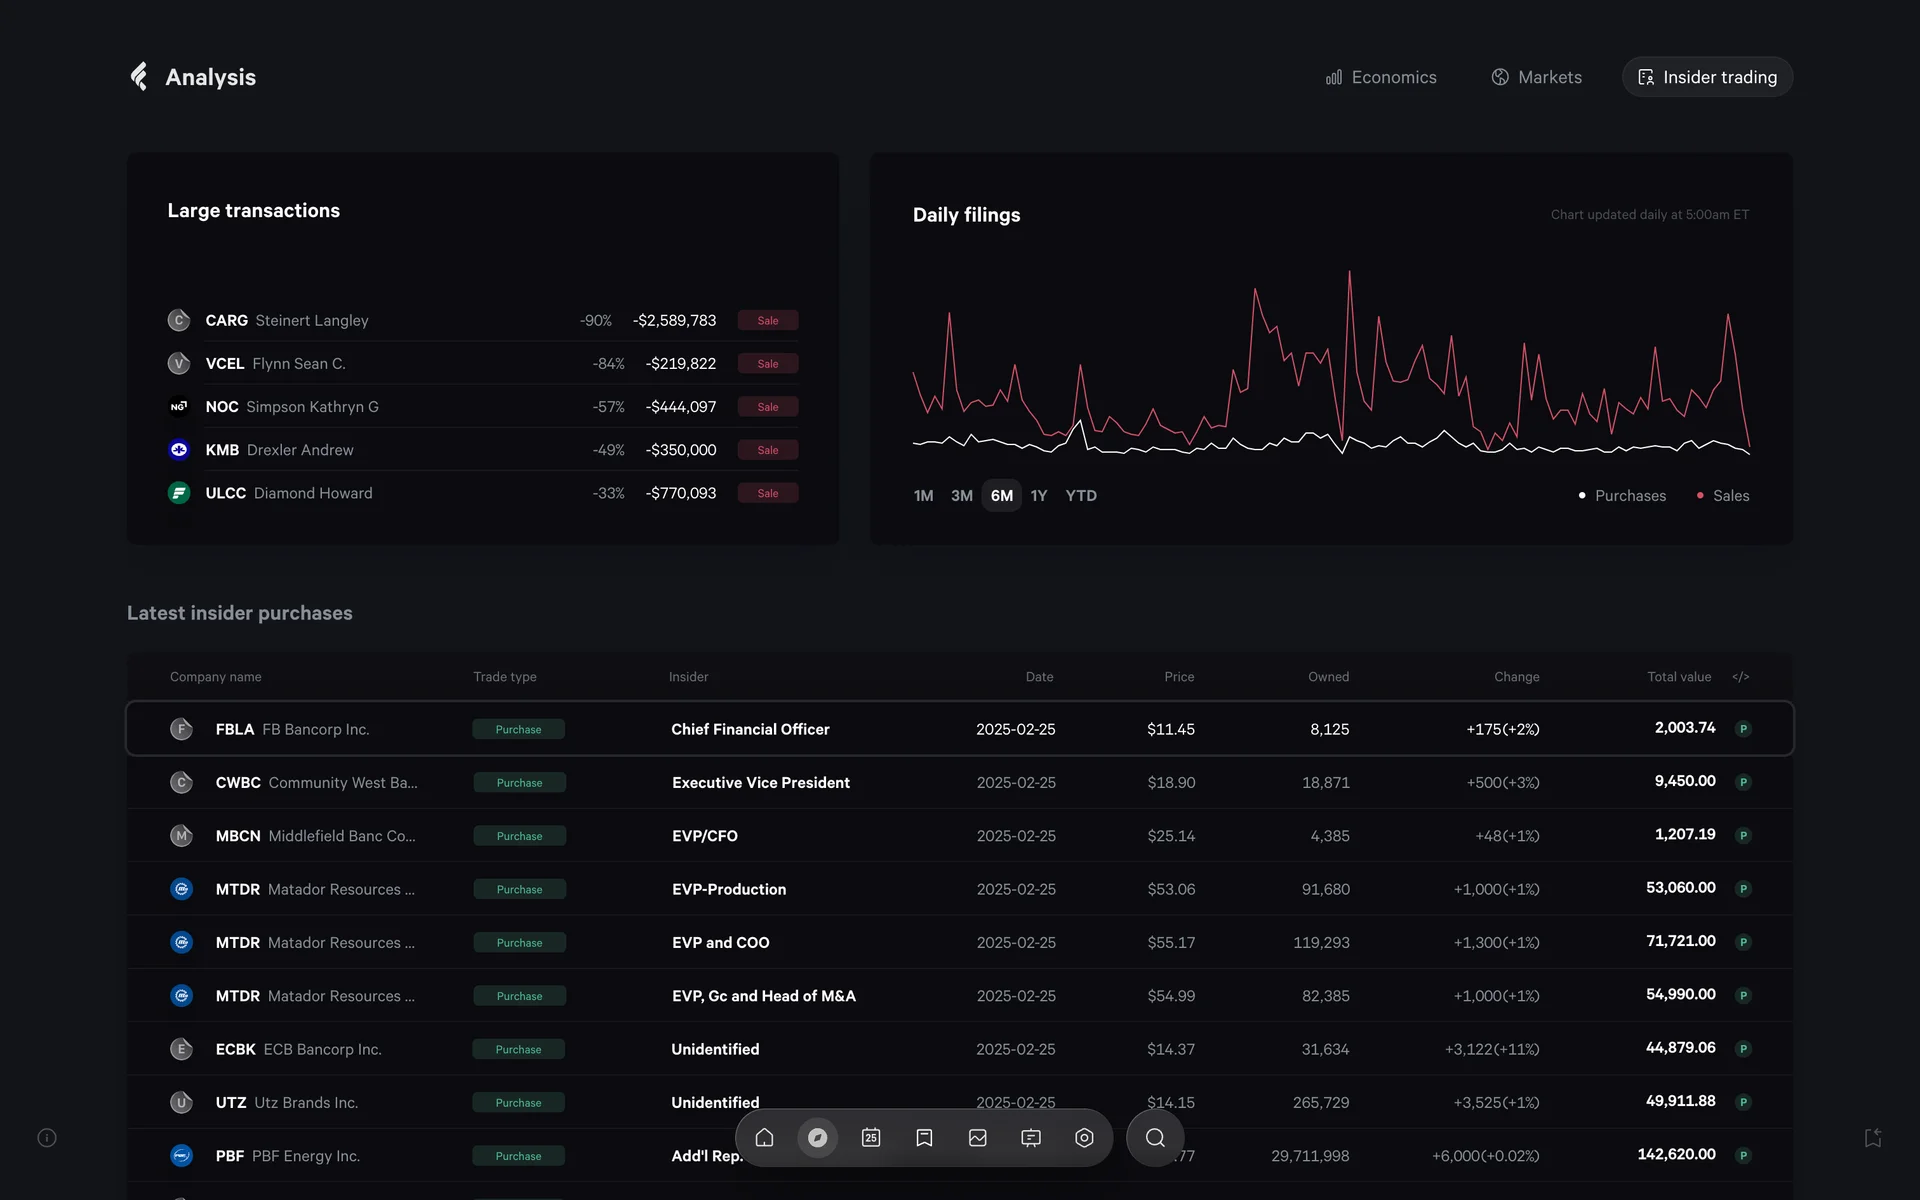Open the calendar icon in dock

point(871,1138)
